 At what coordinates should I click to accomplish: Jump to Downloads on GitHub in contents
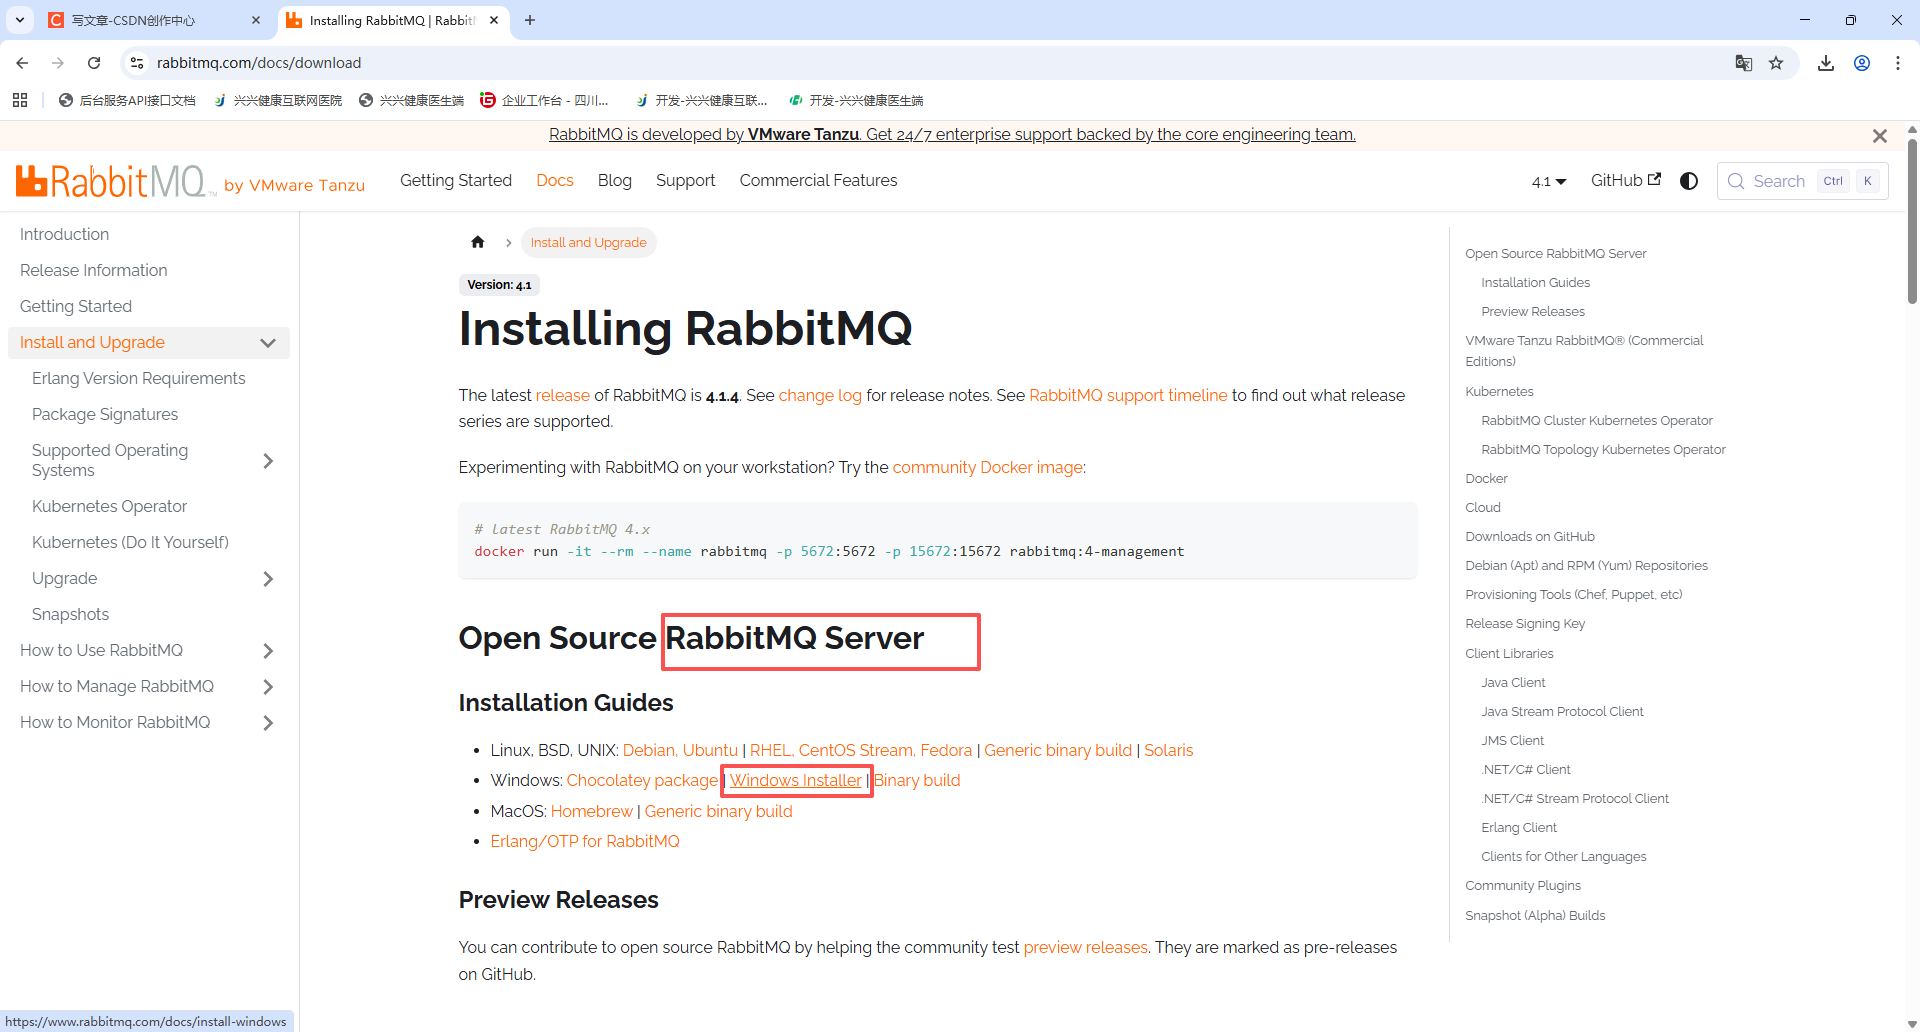pyautogui.click(x=1530, y=536)
